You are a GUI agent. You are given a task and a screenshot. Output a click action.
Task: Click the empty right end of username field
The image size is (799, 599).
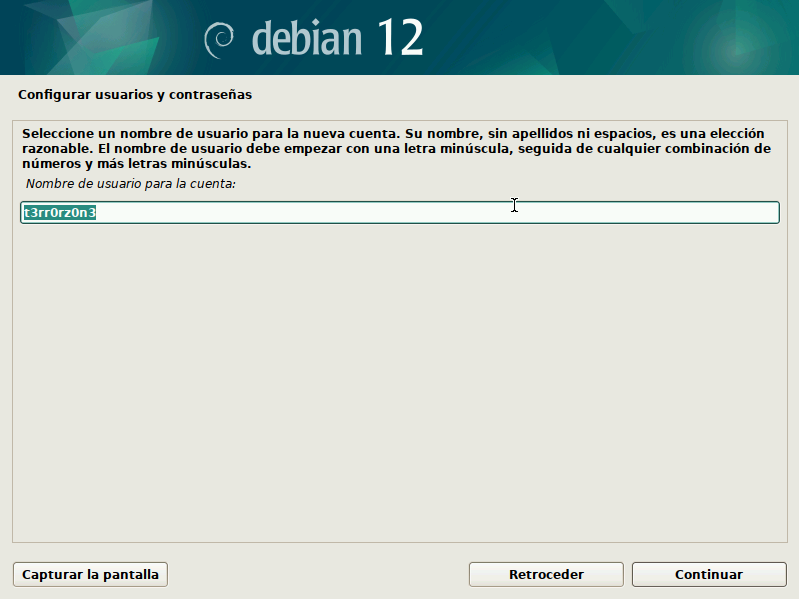coord(700,213)
